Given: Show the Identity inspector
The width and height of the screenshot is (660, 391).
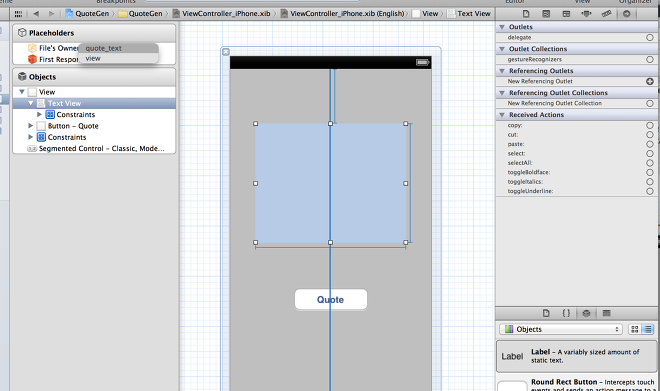Looking at the screenshot, I should tap(566, 14).
